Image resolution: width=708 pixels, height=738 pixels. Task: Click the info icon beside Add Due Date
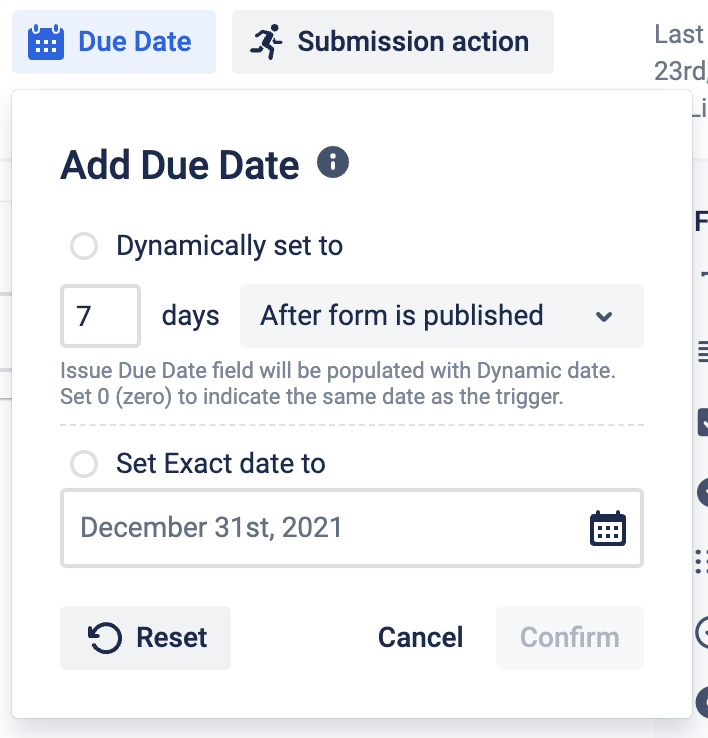coord(332,162)
